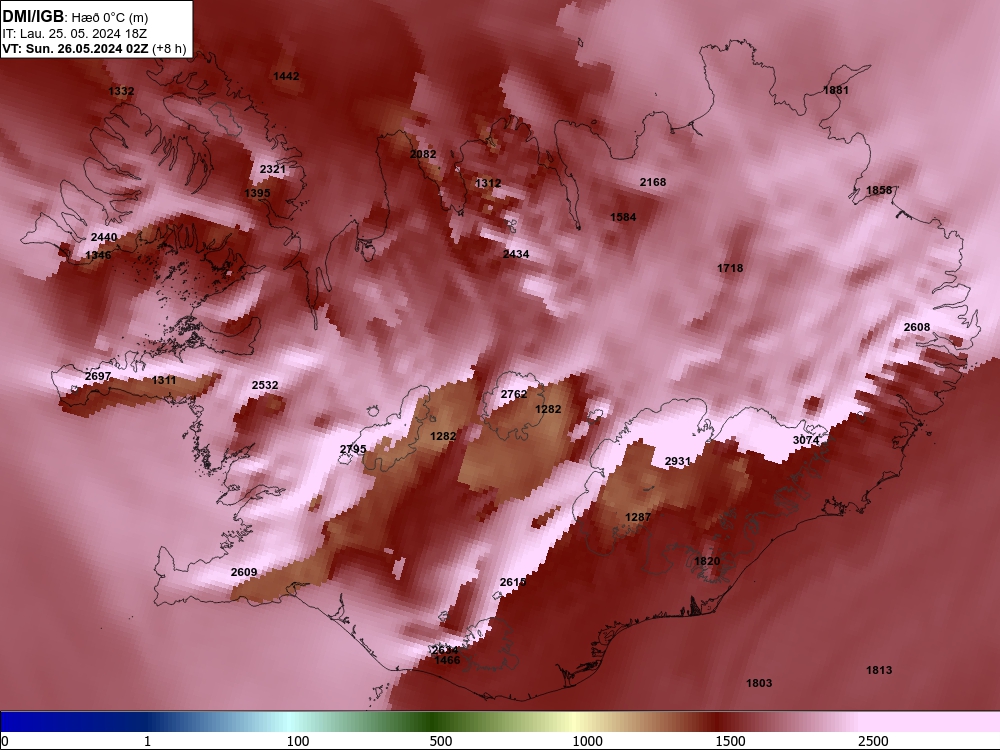Select the 1856 coastal value
The height and width of the screenshot is (750, 1000).
[x=879, y=190]
